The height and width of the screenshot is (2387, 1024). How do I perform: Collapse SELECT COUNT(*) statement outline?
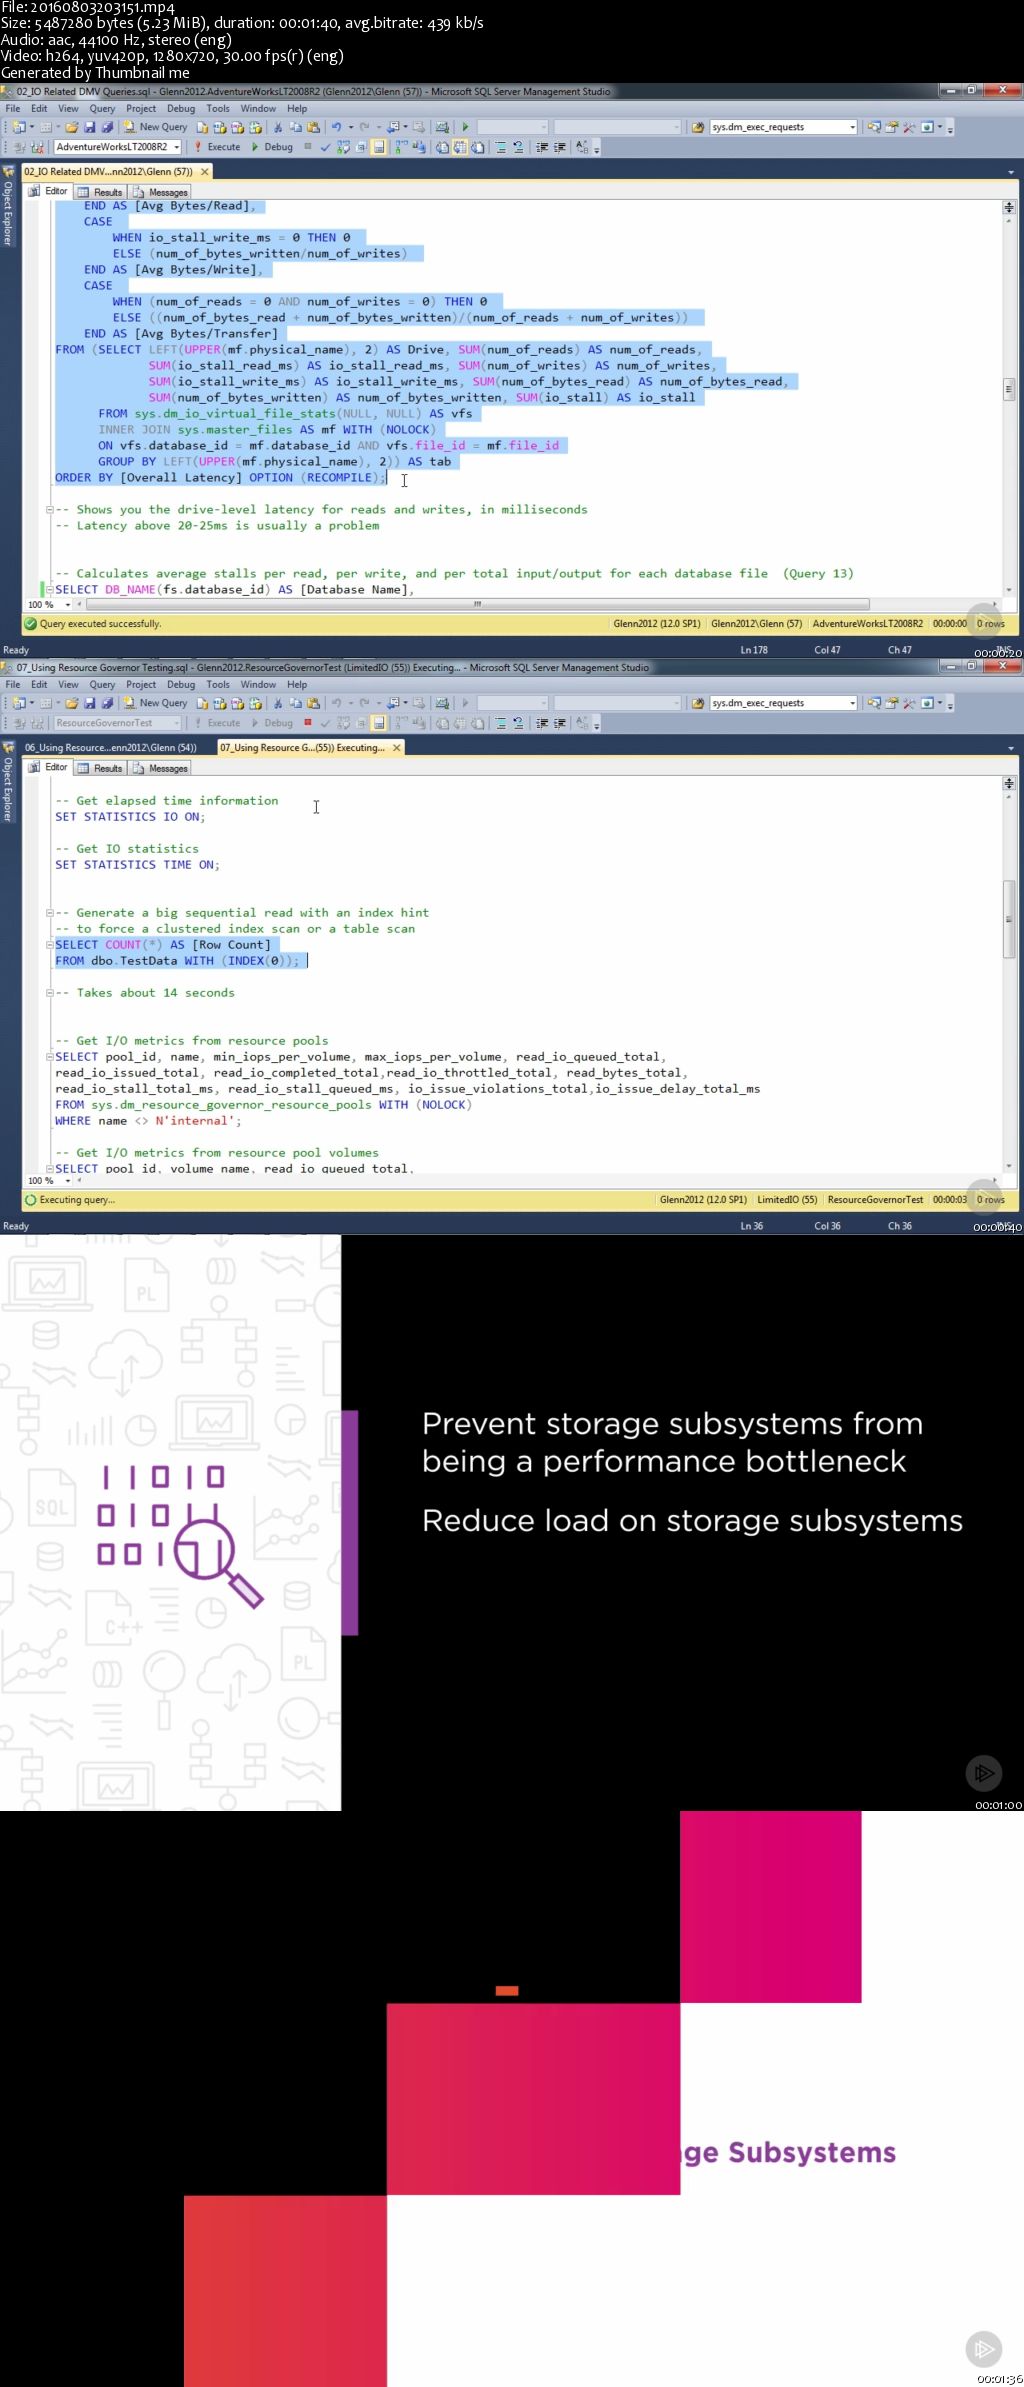pyautogui.click(x=49, y=945)
